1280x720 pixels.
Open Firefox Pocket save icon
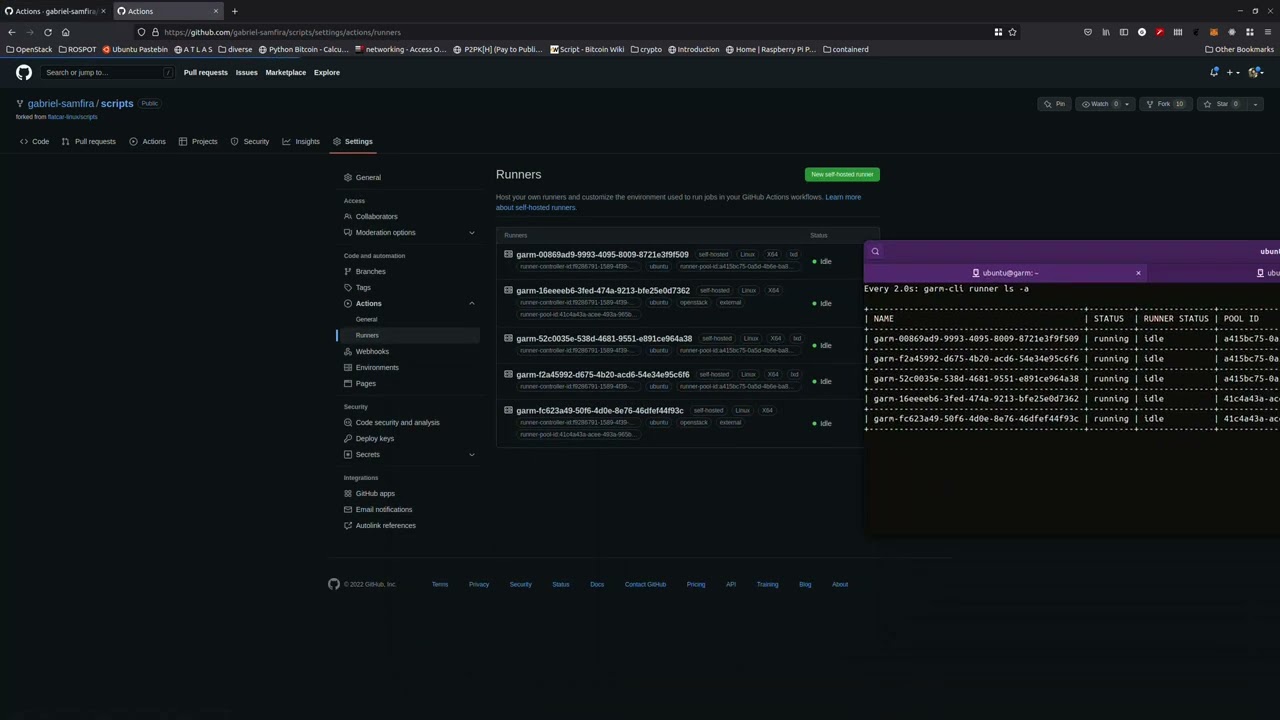(x=1088, y=32)
